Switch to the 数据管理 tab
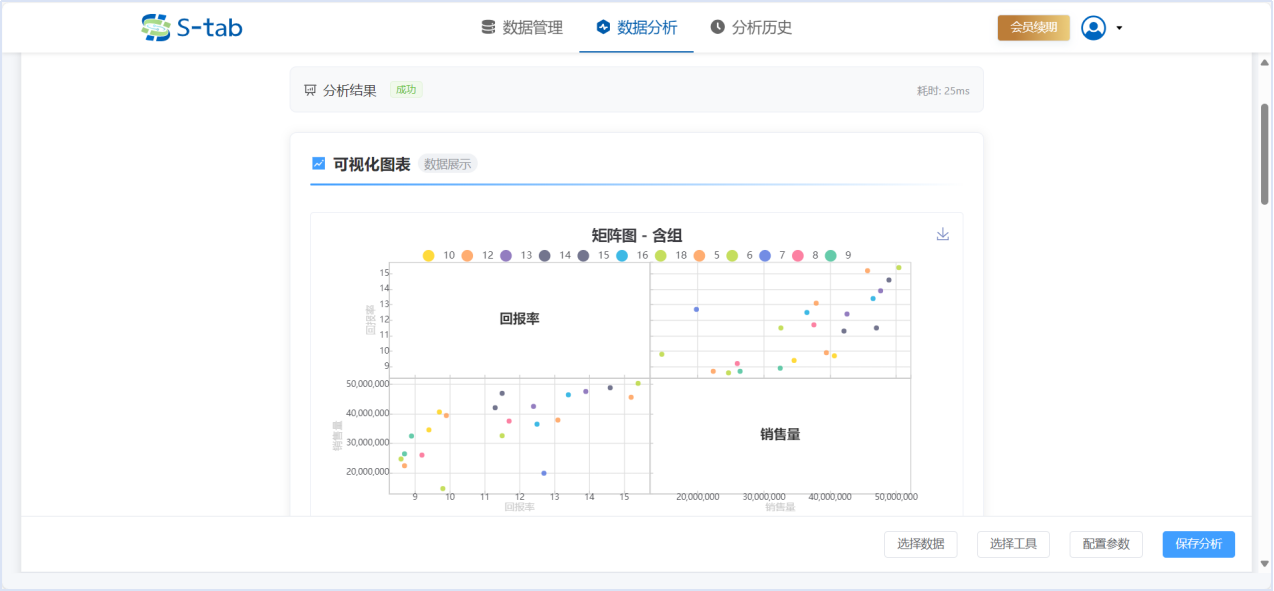 522,27
